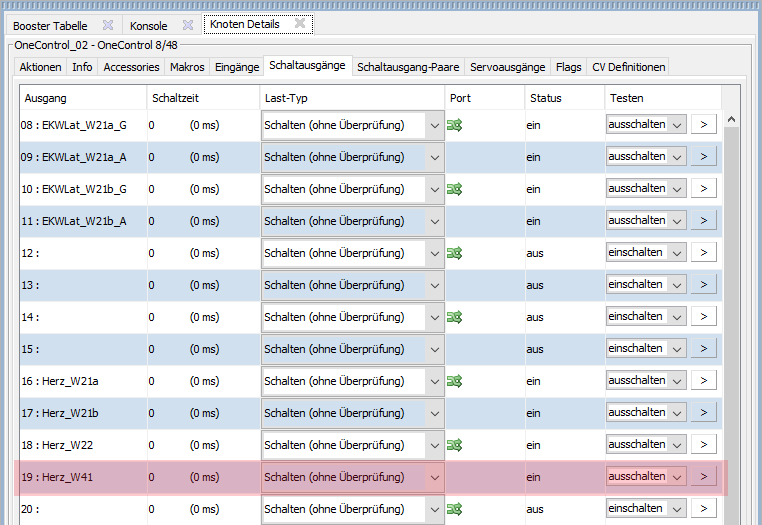
Task: Click the port icon in row 12
Action: coord(454,253)
